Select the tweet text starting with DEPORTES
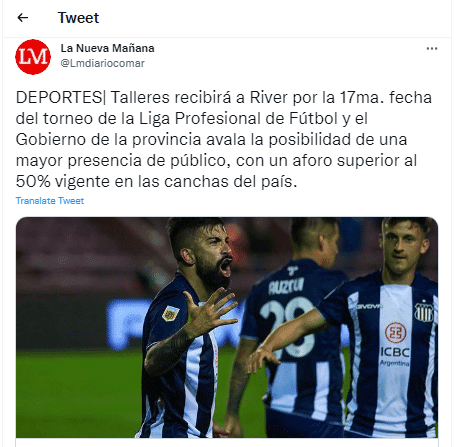Image resolution: width=457 pixels, height=447 pixels. pos(224,139)
